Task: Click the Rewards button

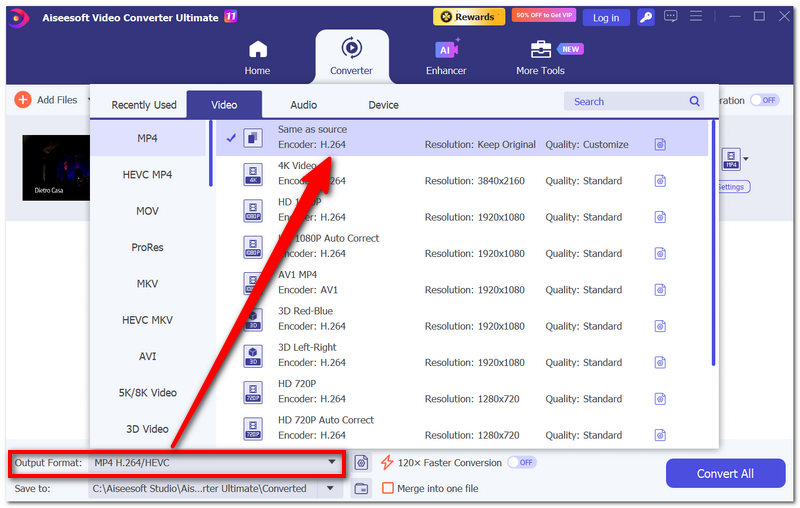Action: pyautogui.click(x=468, y=17)
